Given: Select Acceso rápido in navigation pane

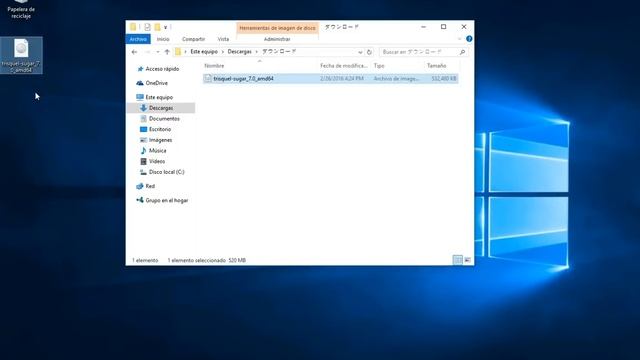Looking at the screenshot, I should (162, 69).
